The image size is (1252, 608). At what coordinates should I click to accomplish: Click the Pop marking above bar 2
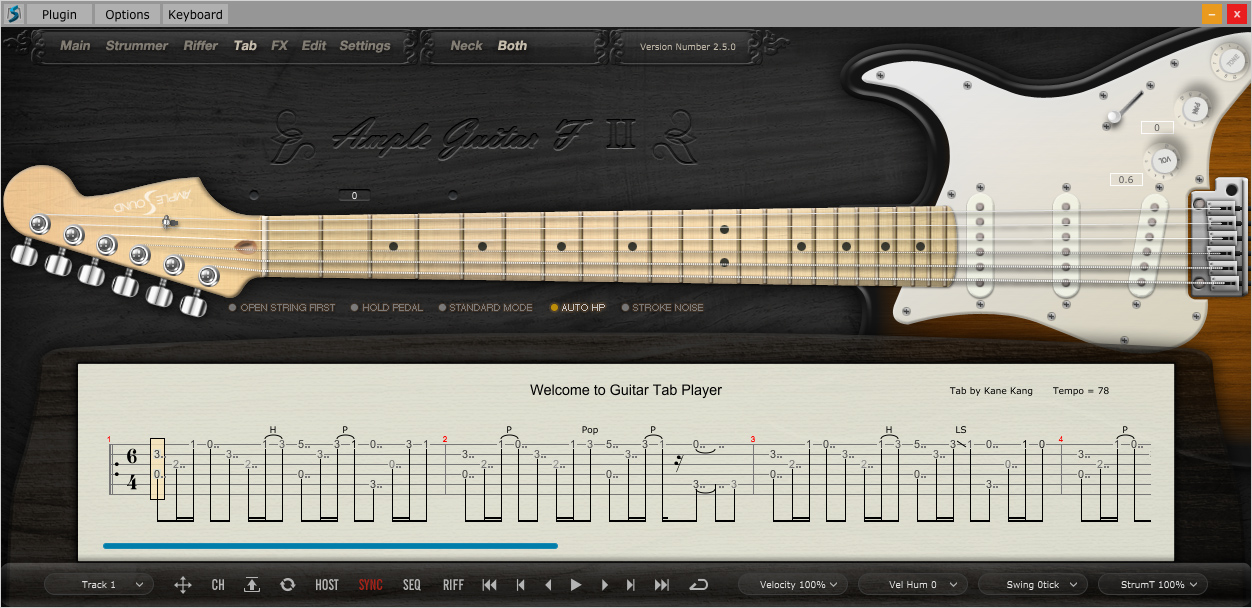pos(590,430)
